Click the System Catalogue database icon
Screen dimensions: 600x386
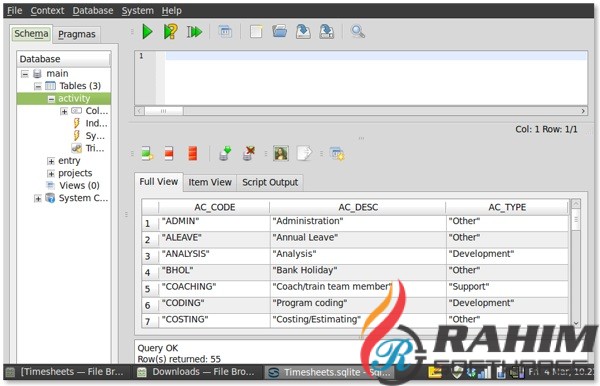(50, 198)
